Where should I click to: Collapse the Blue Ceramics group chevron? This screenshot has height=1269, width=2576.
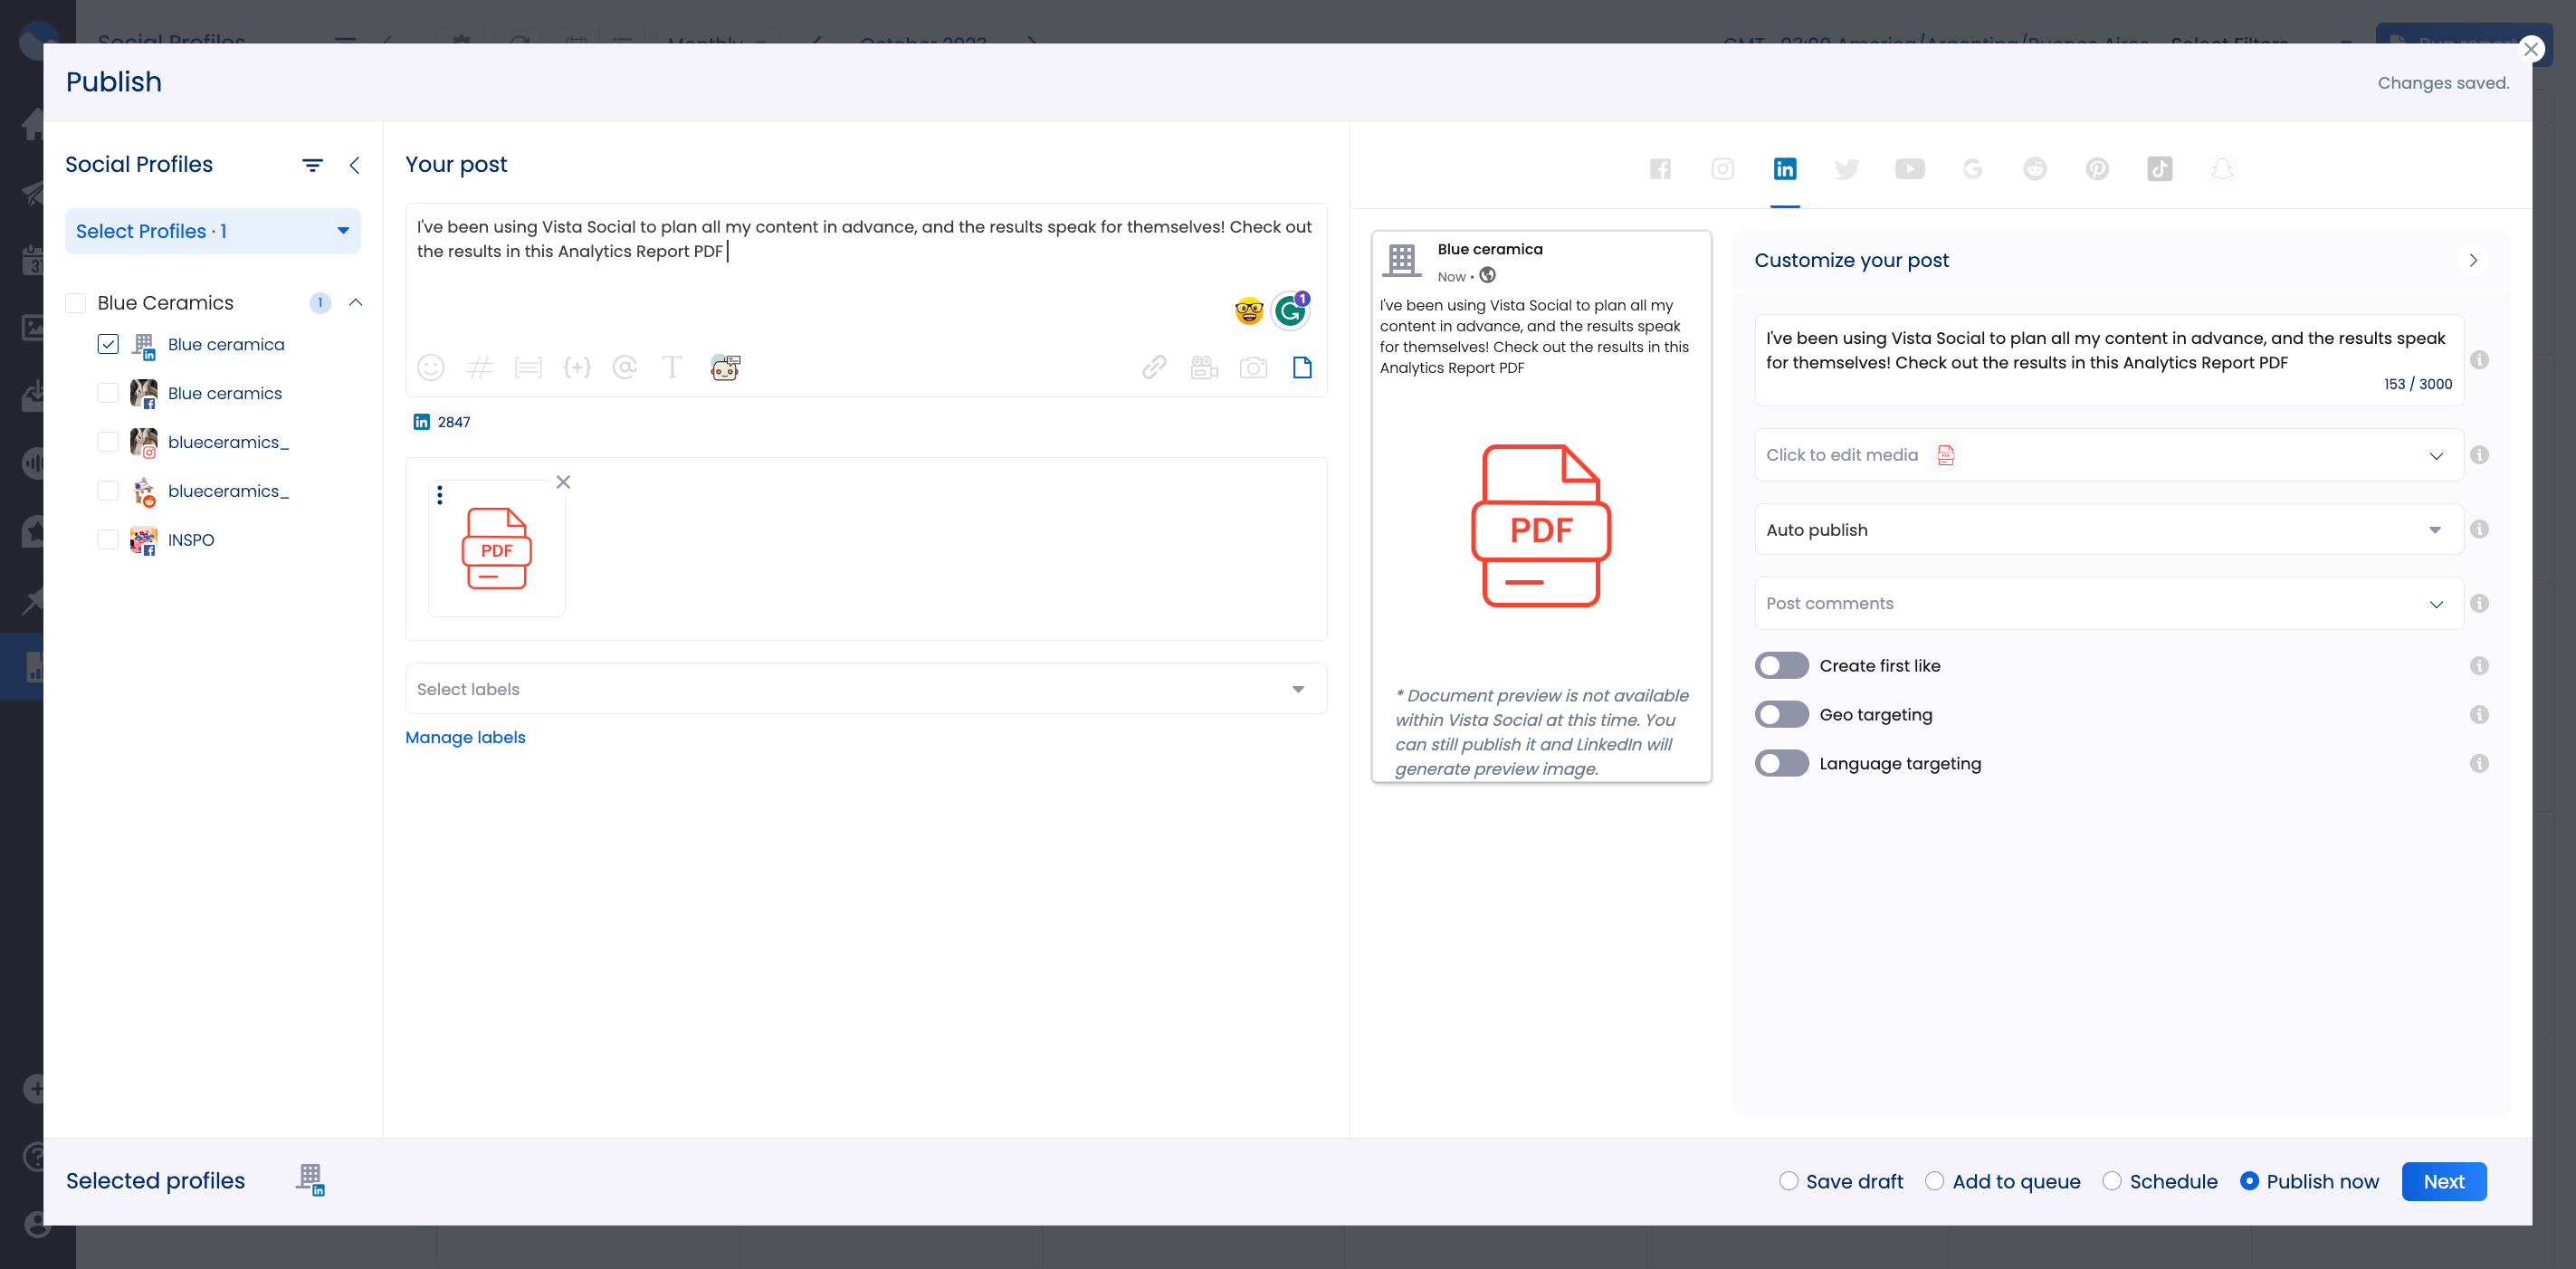[355, 303]
